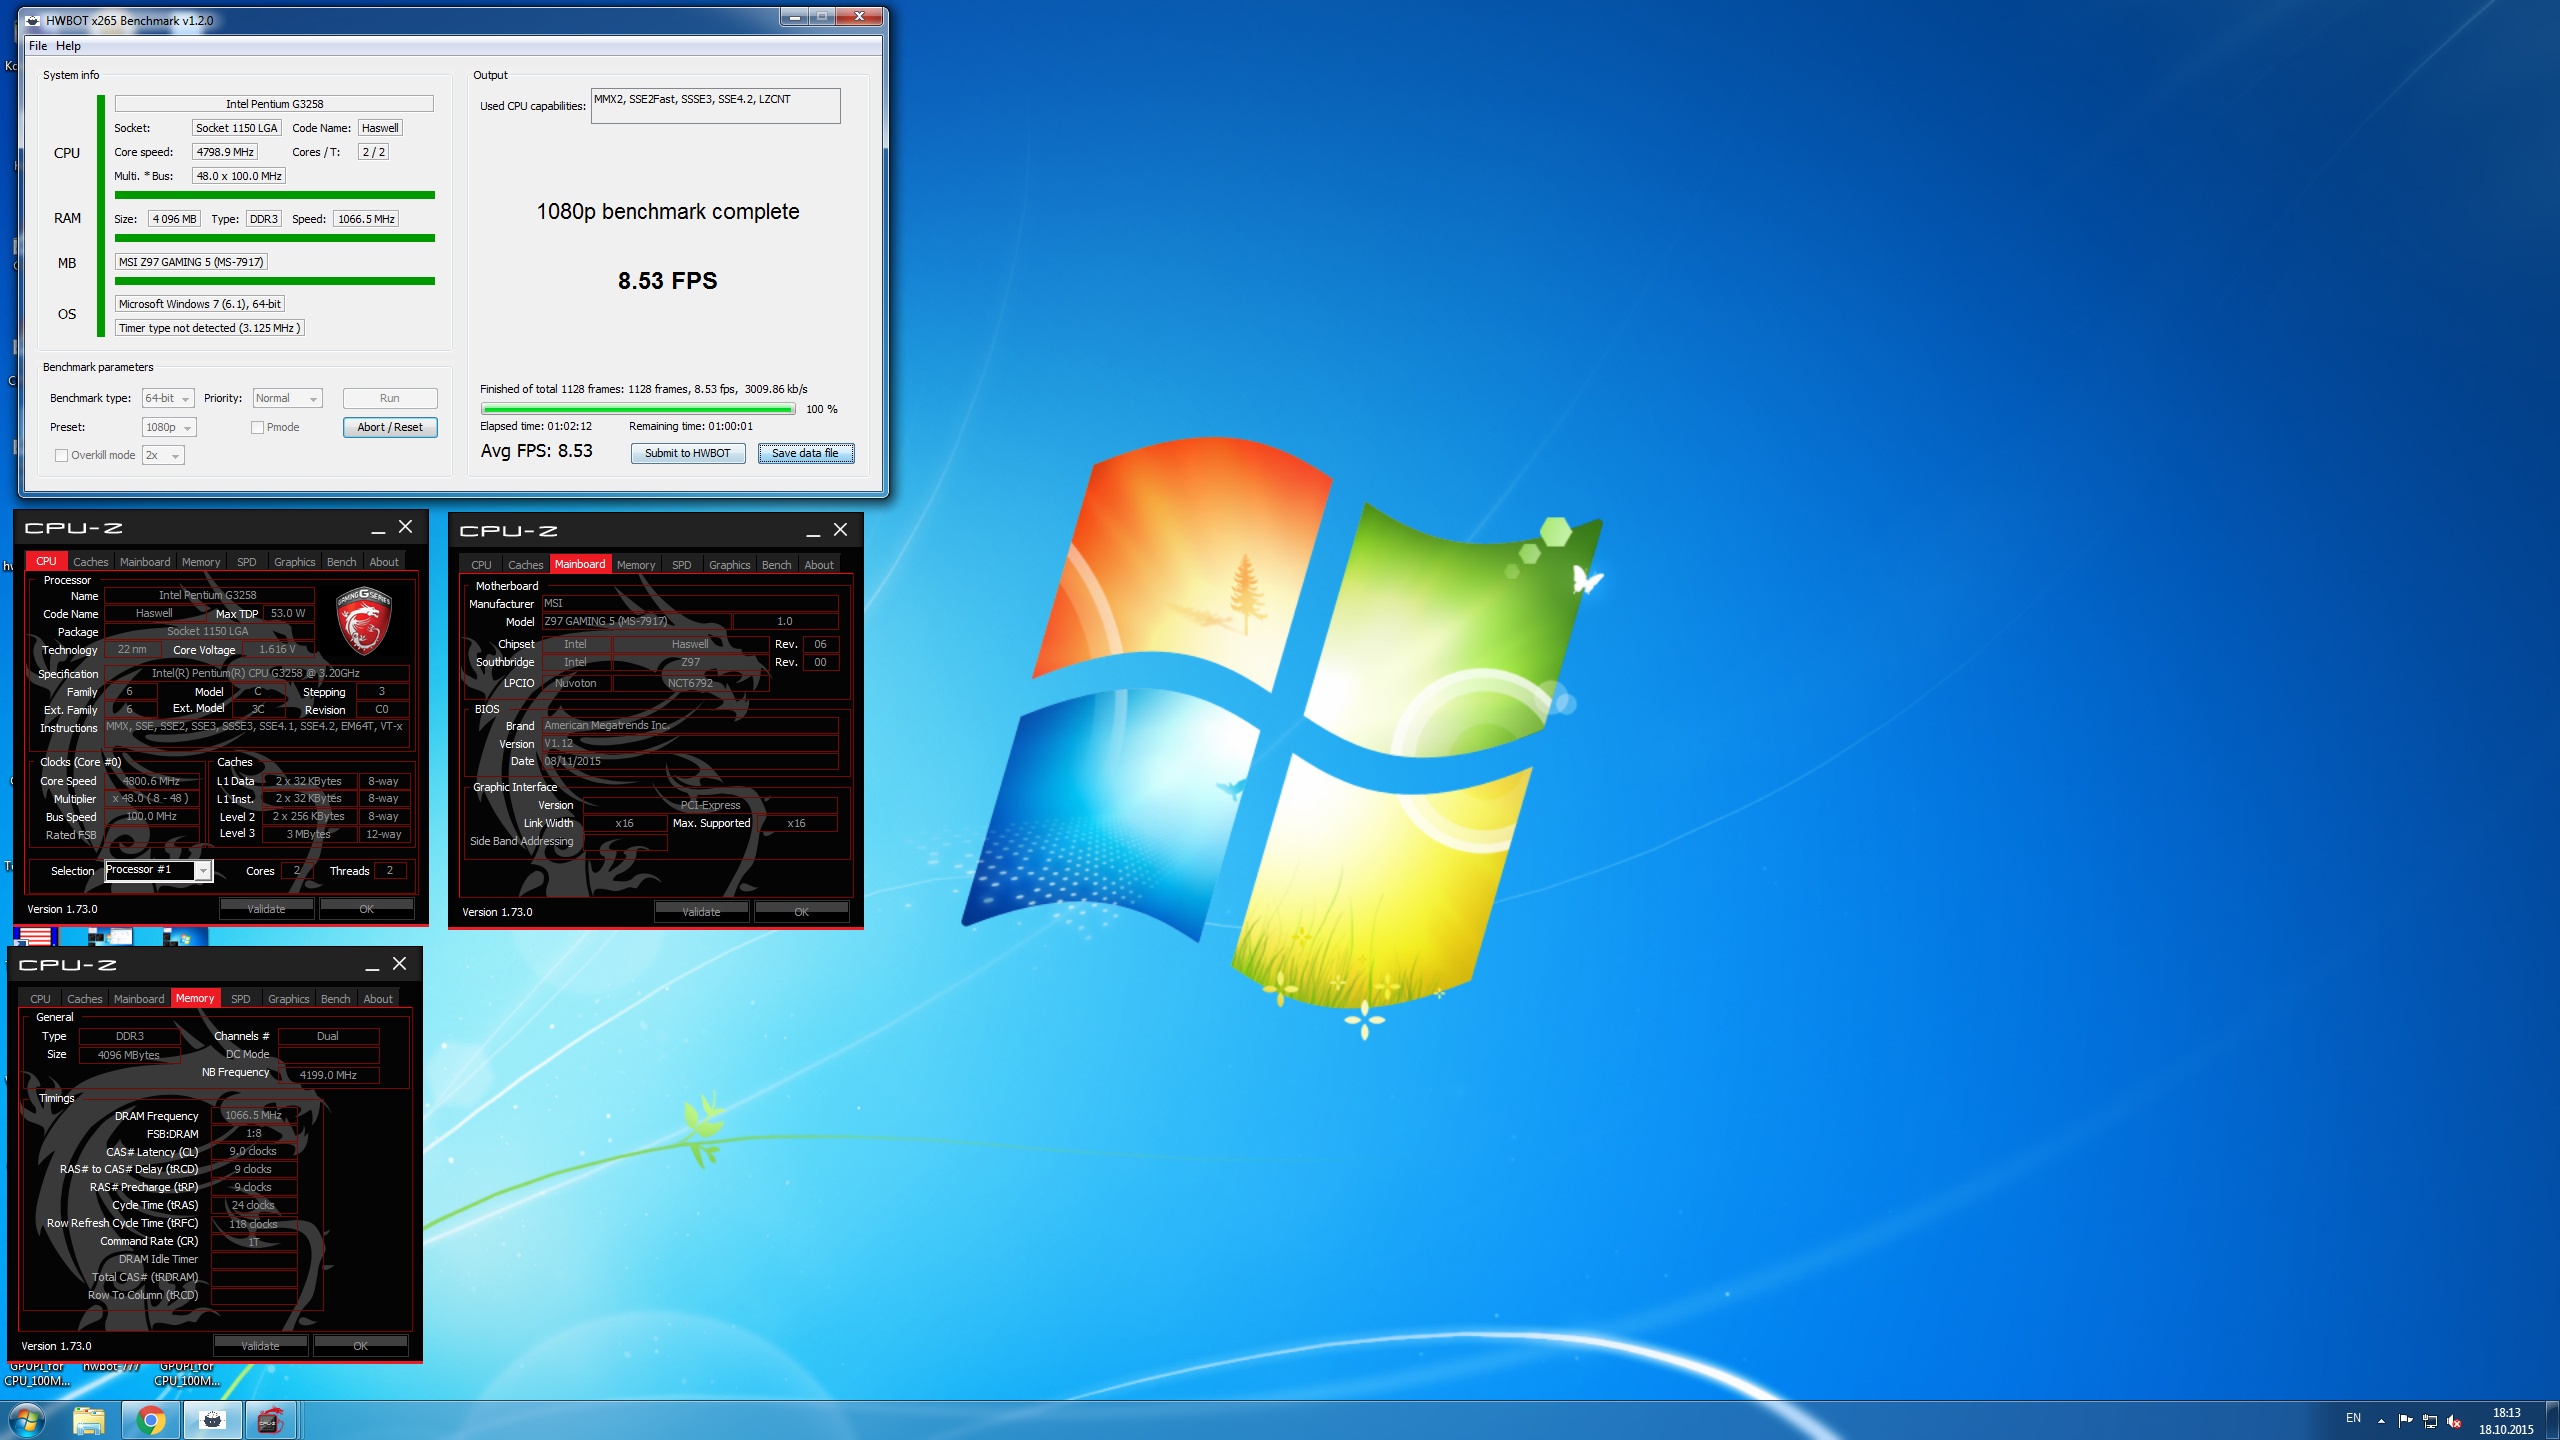Enable the Overkill mode checkbox
Image resolution: width=2560 pixels, height=1440 pixels.
[61, 455]
